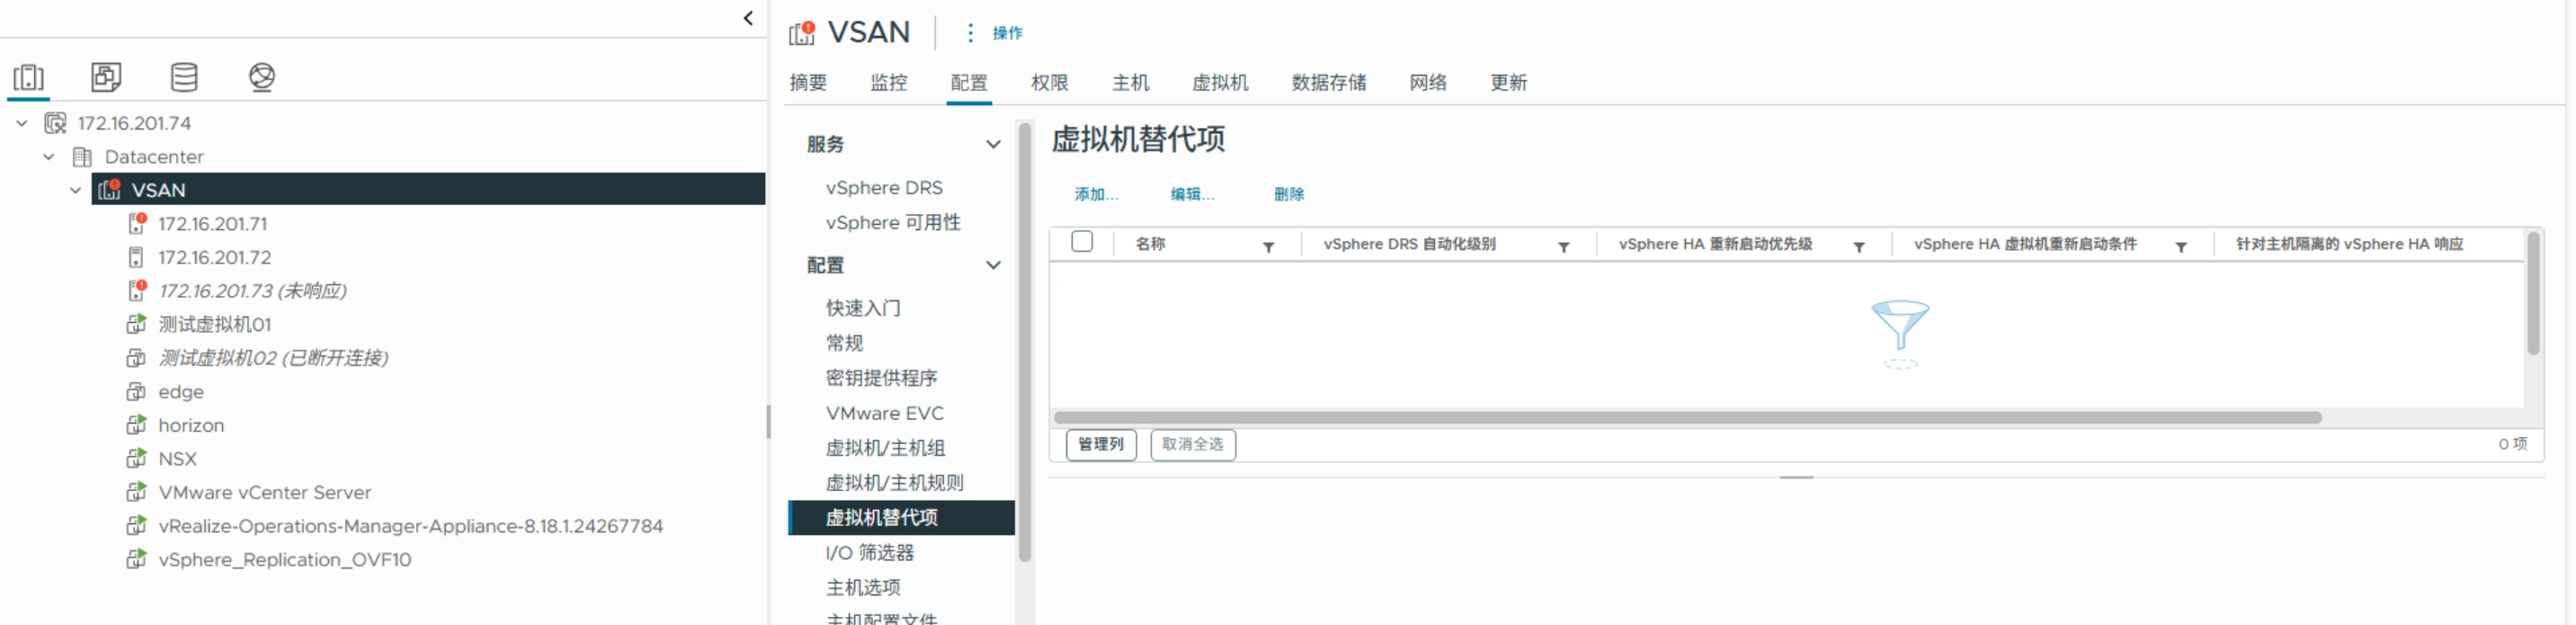Open 主机选项 configuration page

[863, 587]
